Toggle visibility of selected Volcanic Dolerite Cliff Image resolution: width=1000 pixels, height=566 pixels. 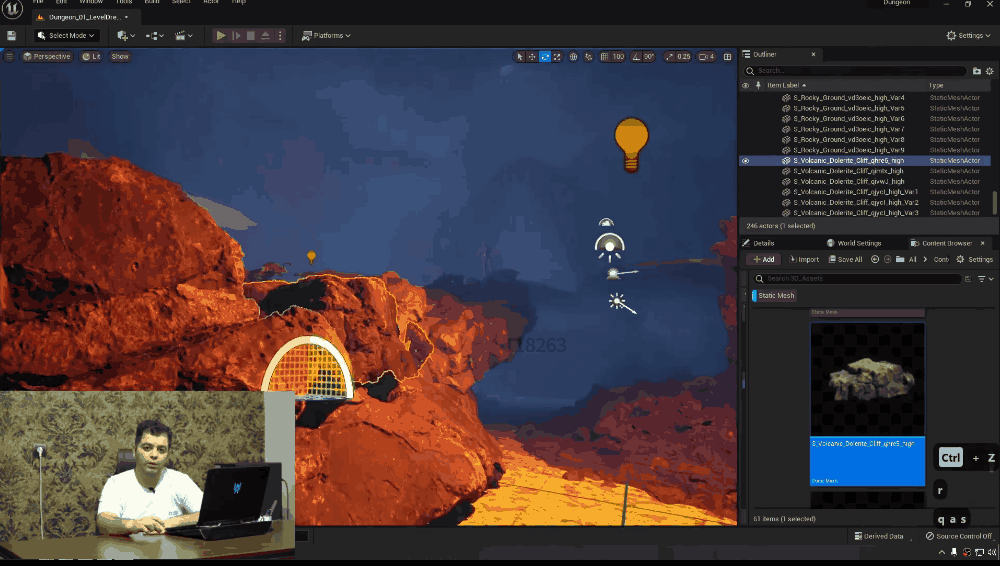(745, 161)
